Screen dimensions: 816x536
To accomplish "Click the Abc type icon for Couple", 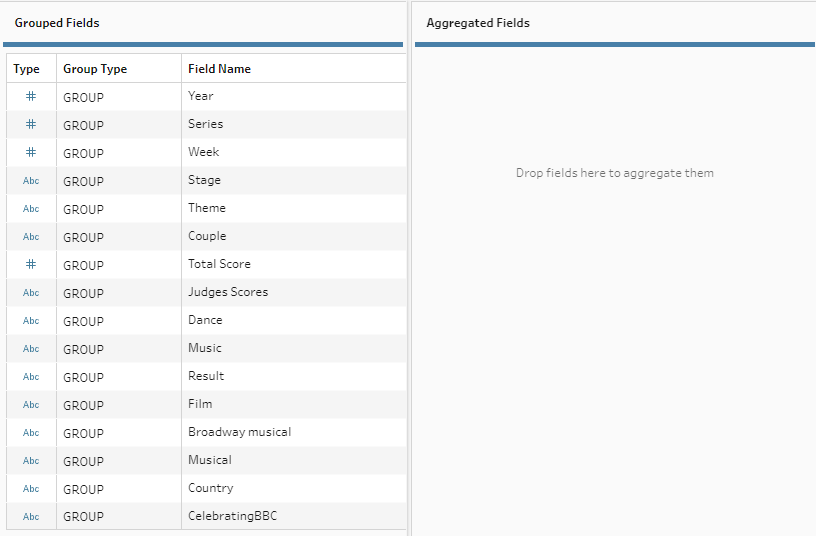I will click(x=30, y=237).
